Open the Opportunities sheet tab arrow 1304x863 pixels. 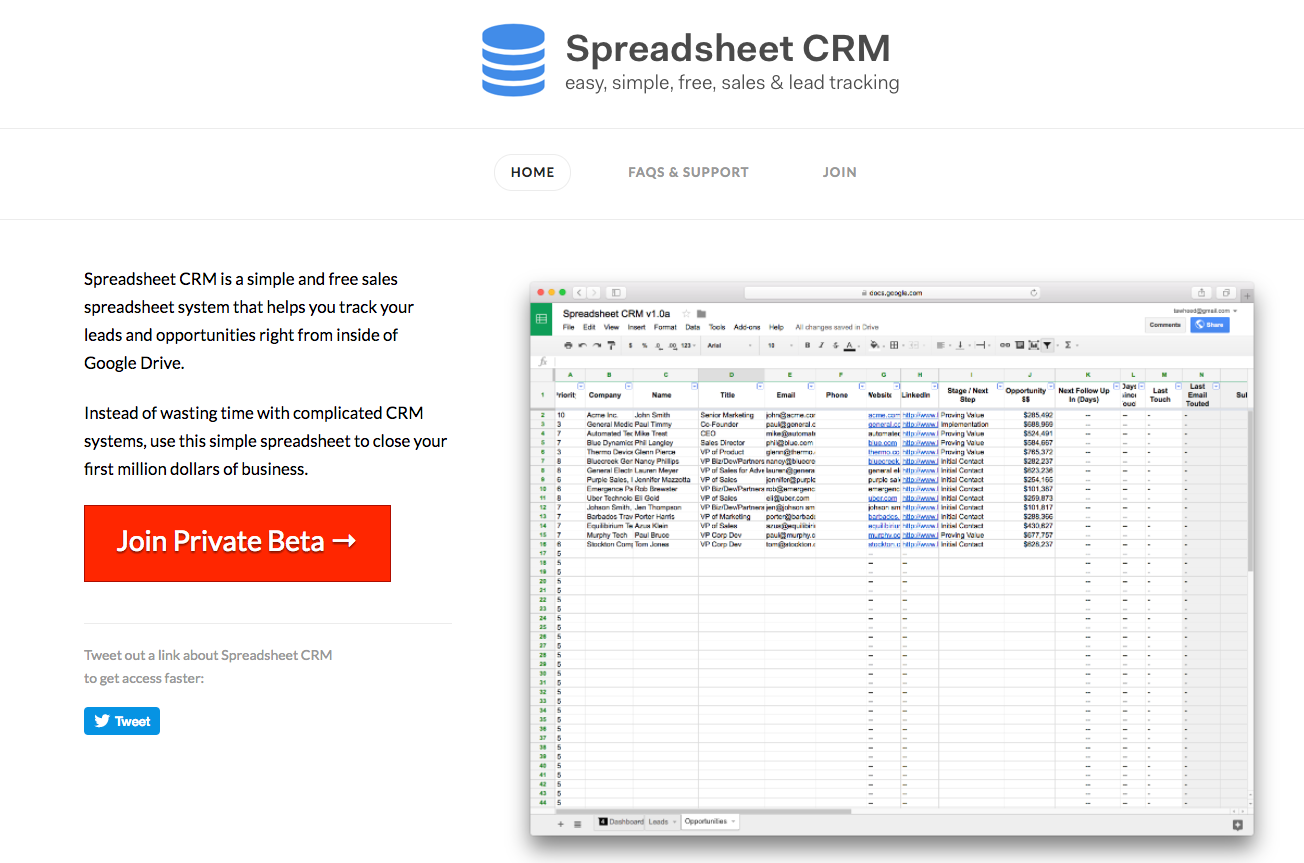coord(733,821)
